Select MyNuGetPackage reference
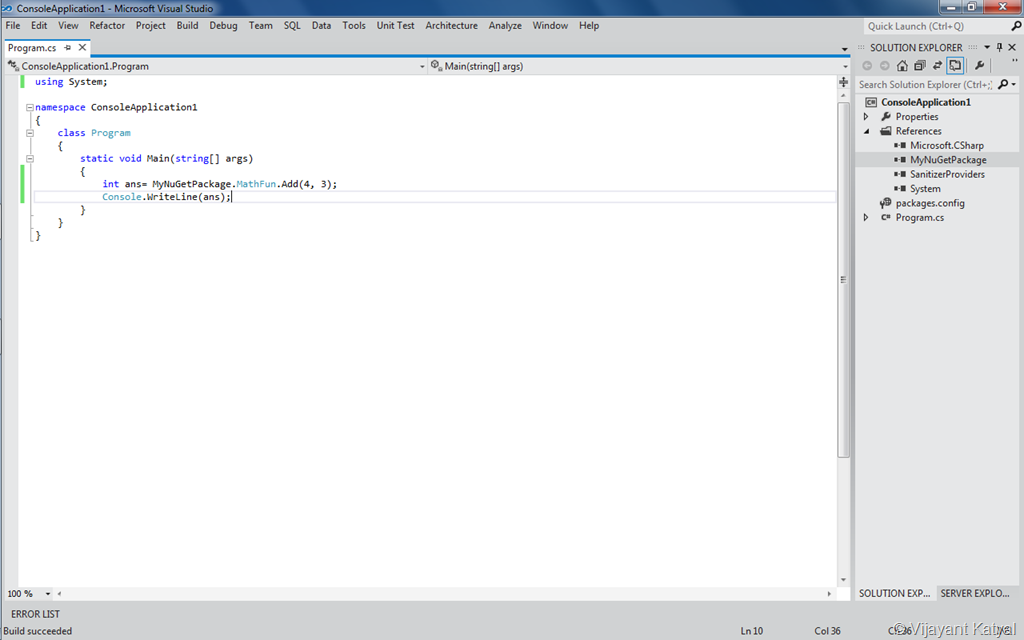Screen dimensions: 1024x640 pyautogui.click(x=948, y=159)
